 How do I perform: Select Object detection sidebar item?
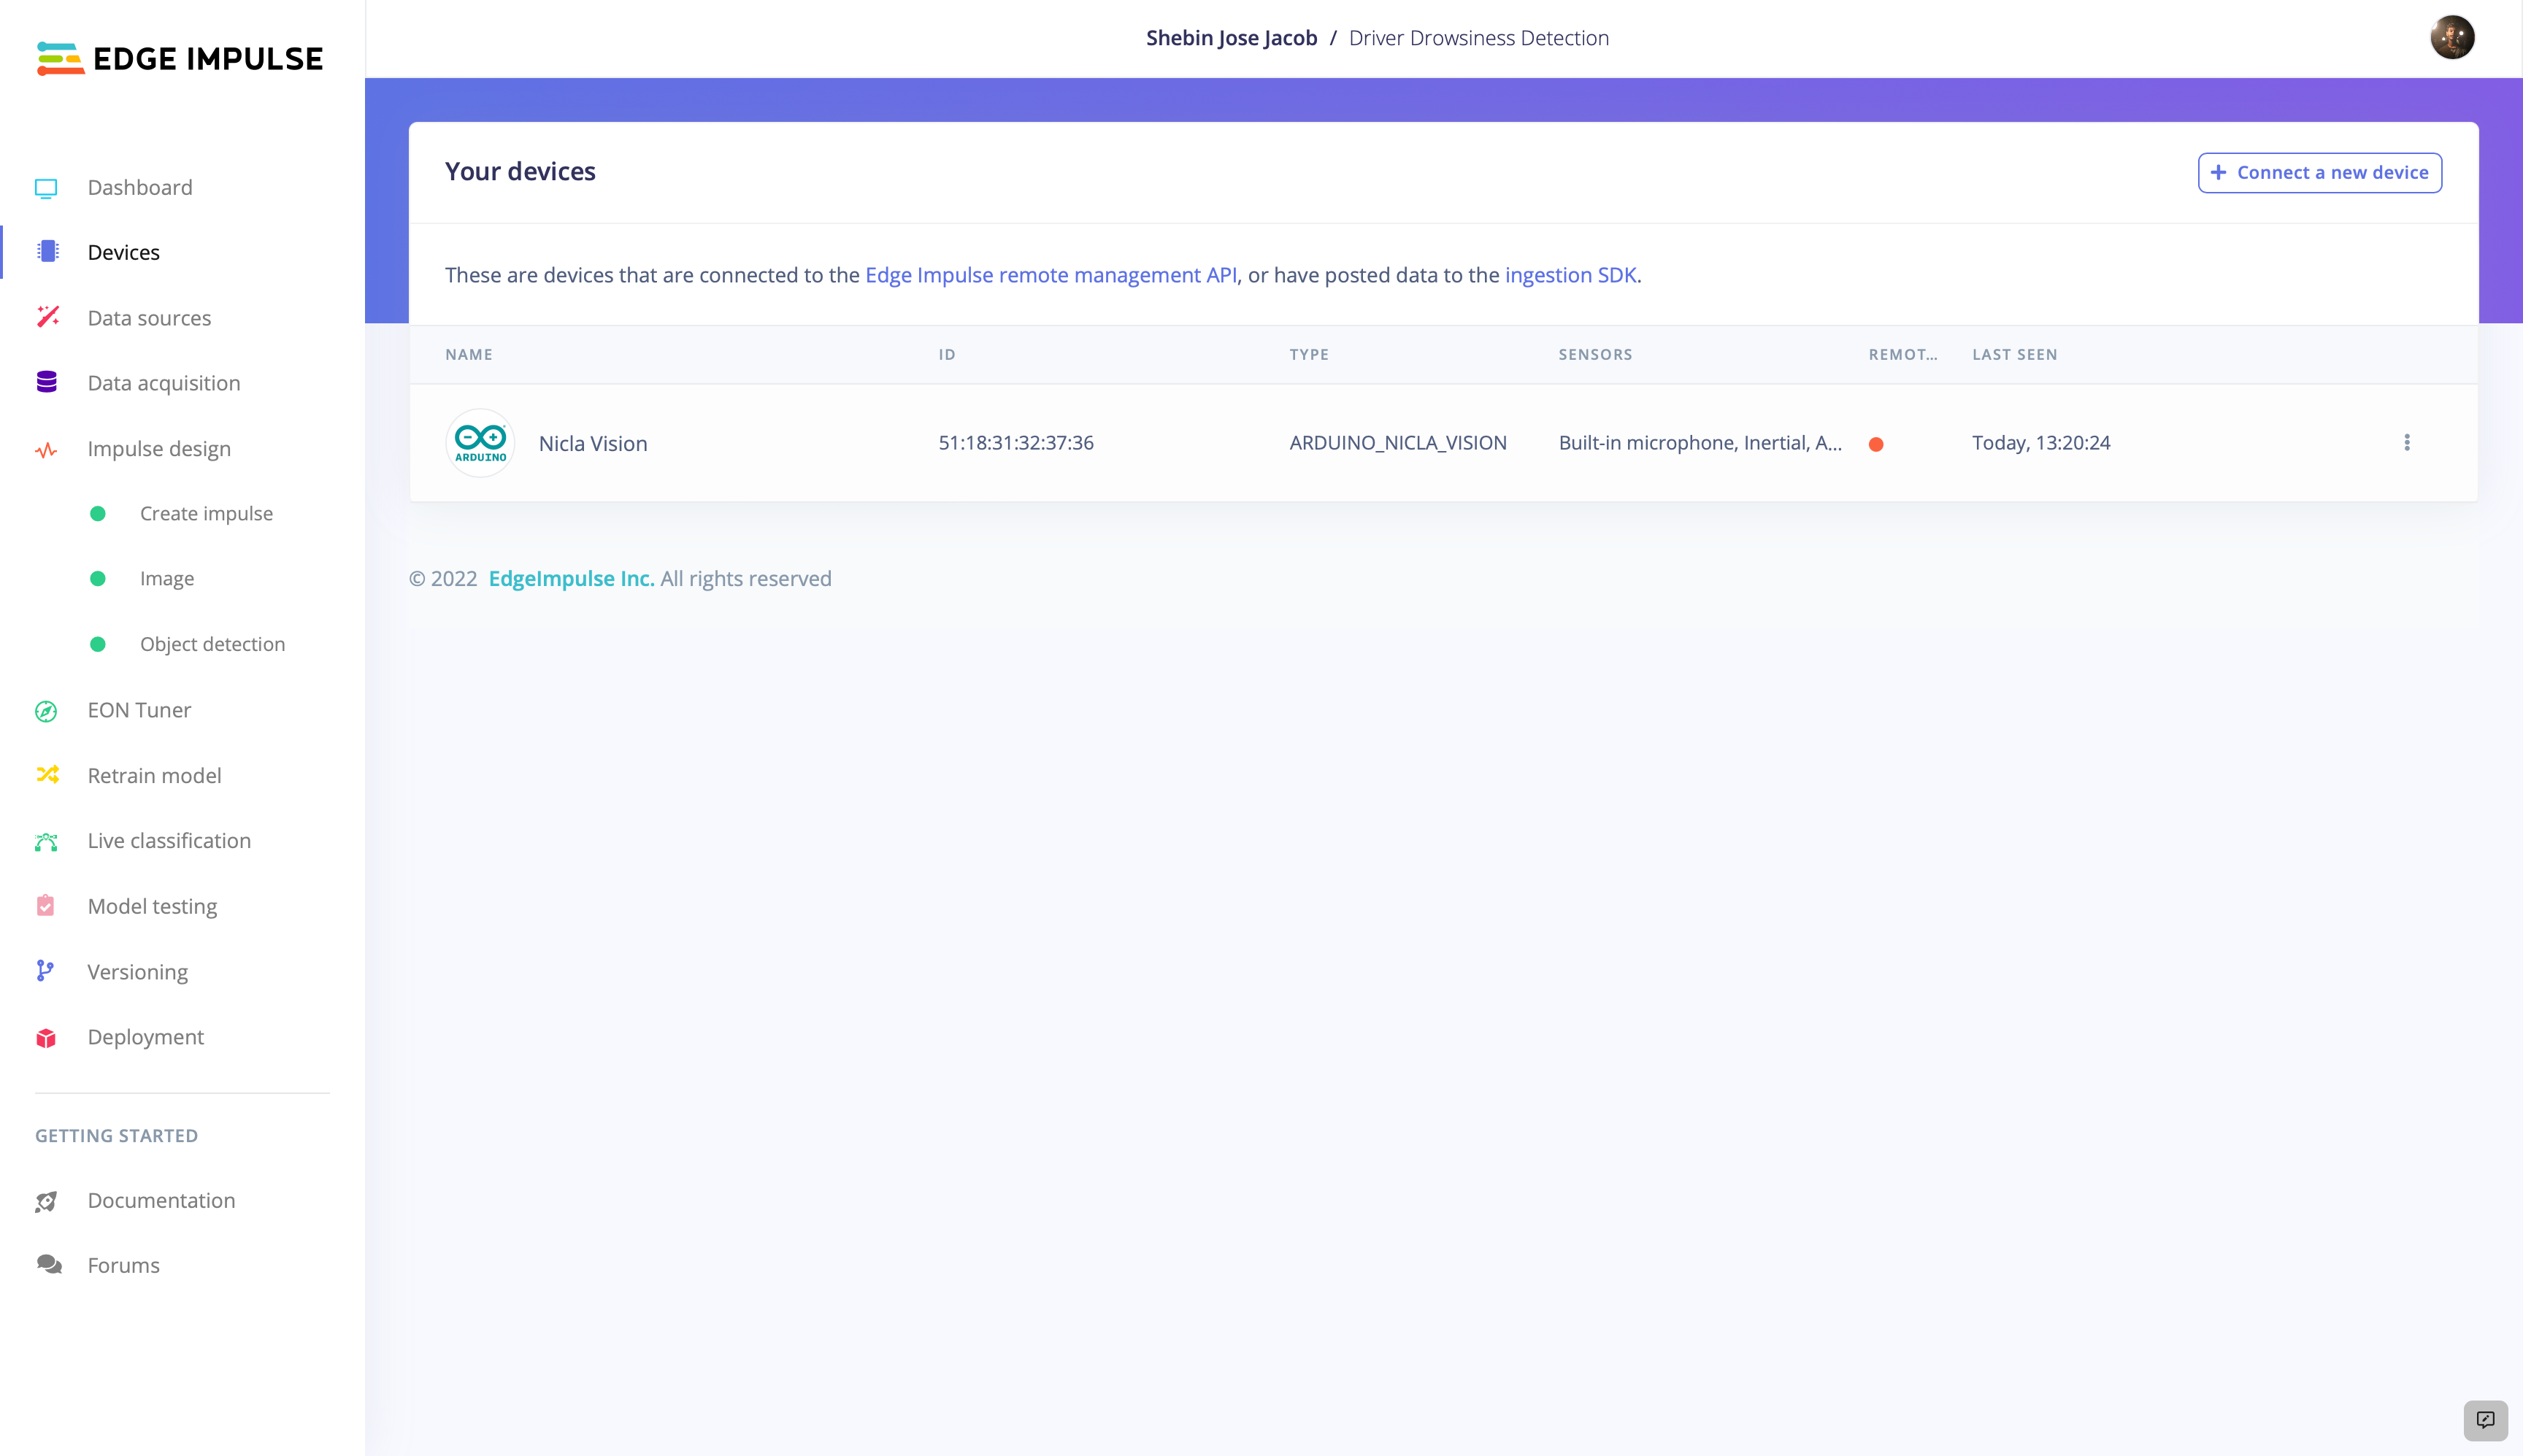tap(212, 644)
